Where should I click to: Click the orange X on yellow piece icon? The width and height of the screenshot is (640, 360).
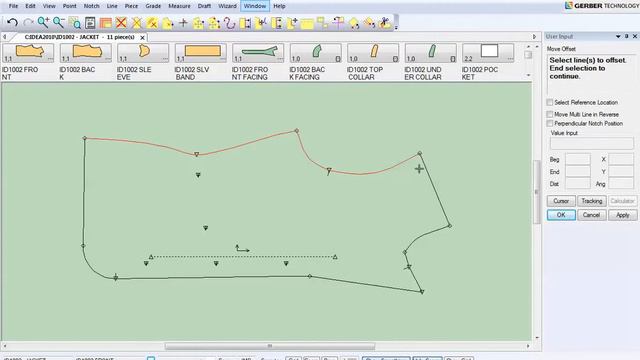click(x=136, y=23)
